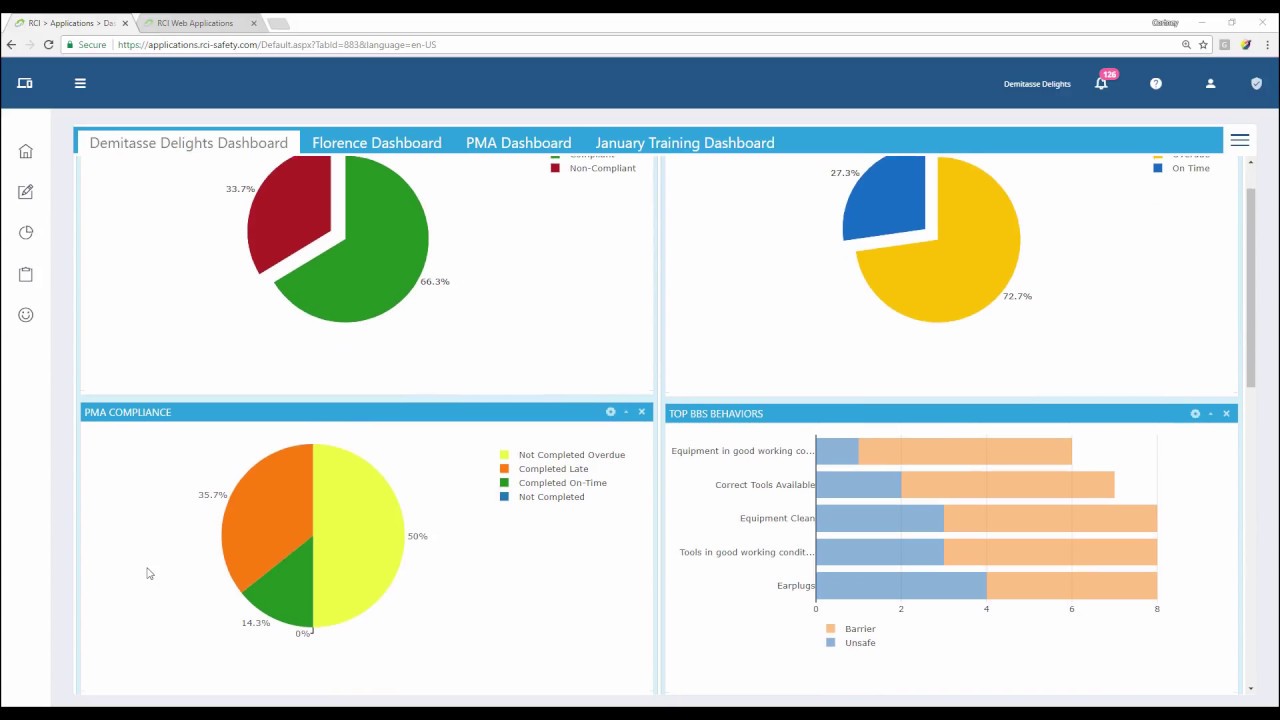Switch to PMA Dashboard tab

(518, 143)
